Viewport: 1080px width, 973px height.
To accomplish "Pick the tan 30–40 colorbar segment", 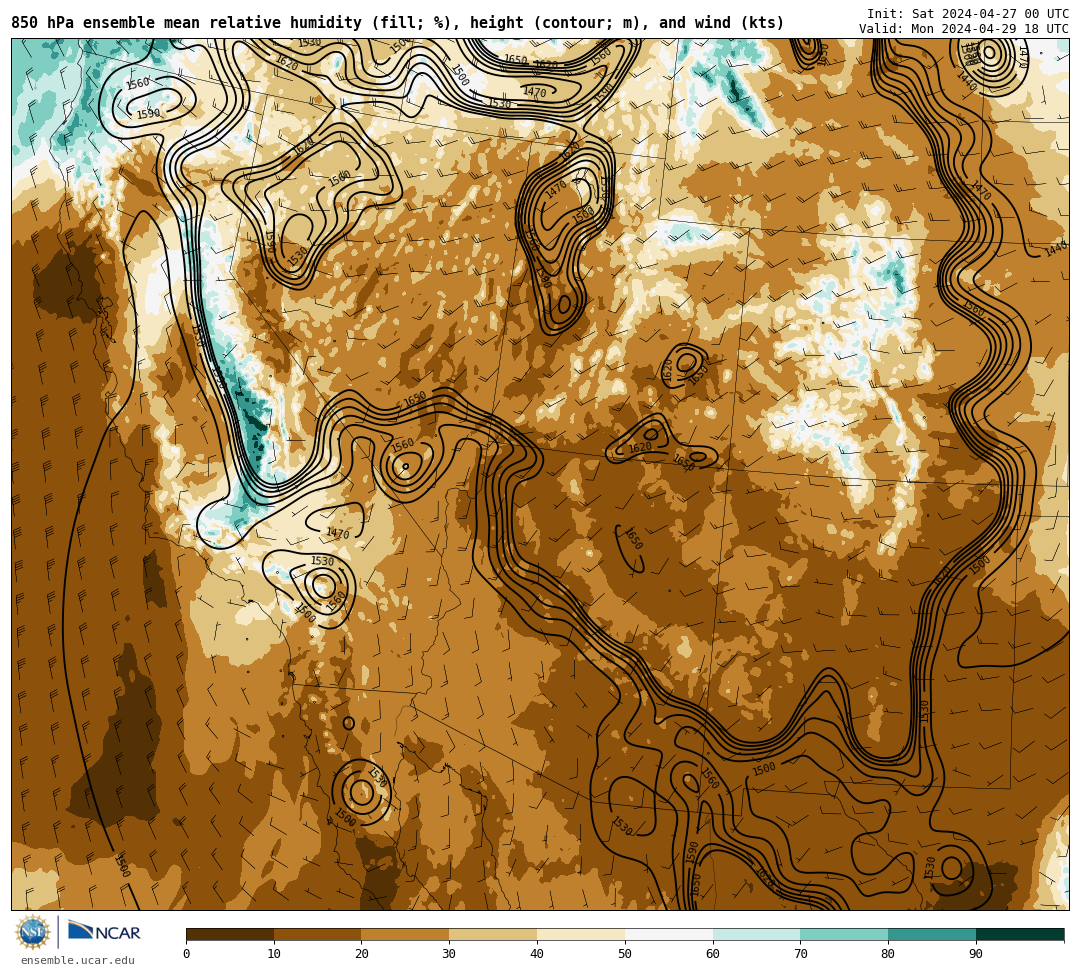I will [x=493, y=934].
